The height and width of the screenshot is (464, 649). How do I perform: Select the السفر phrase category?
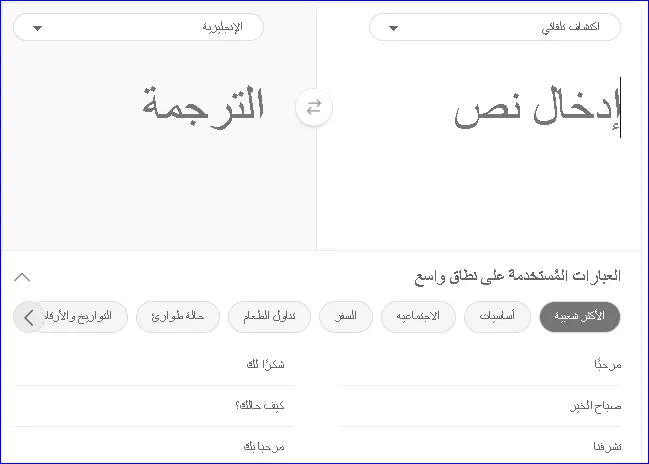[346, 317]
